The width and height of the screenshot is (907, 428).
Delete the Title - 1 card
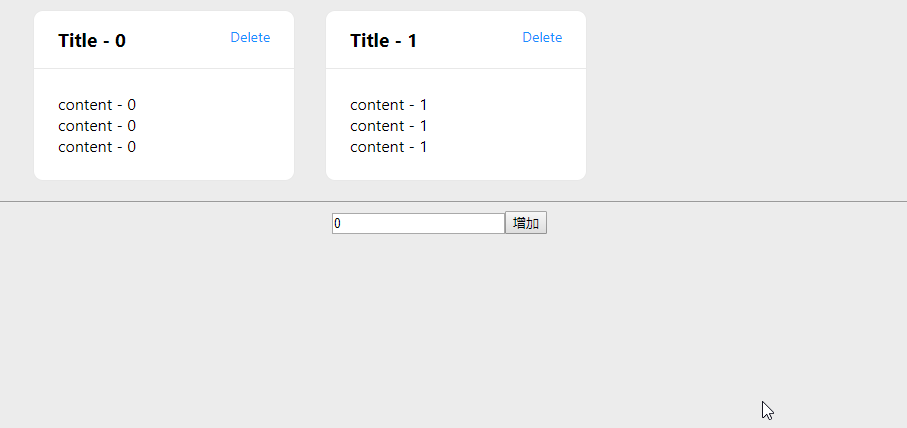pyautogui.click(x=542, y=38)
